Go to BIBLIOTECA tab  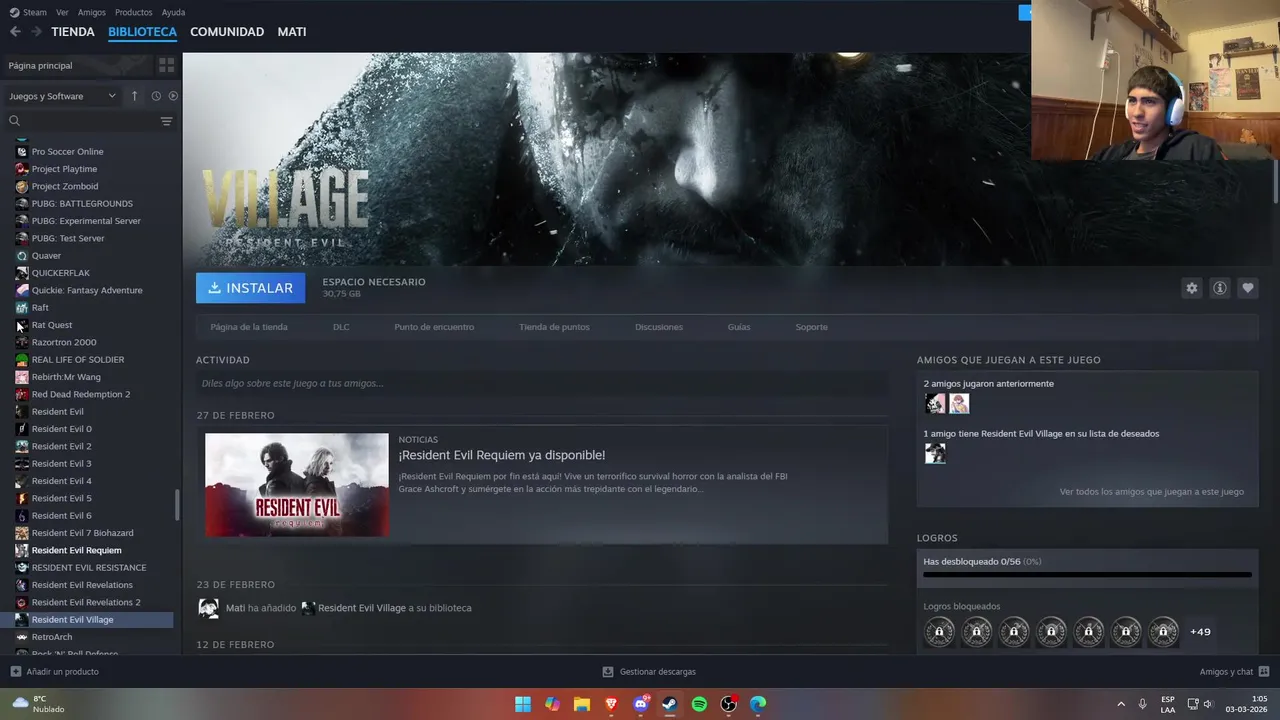point(142,32)
